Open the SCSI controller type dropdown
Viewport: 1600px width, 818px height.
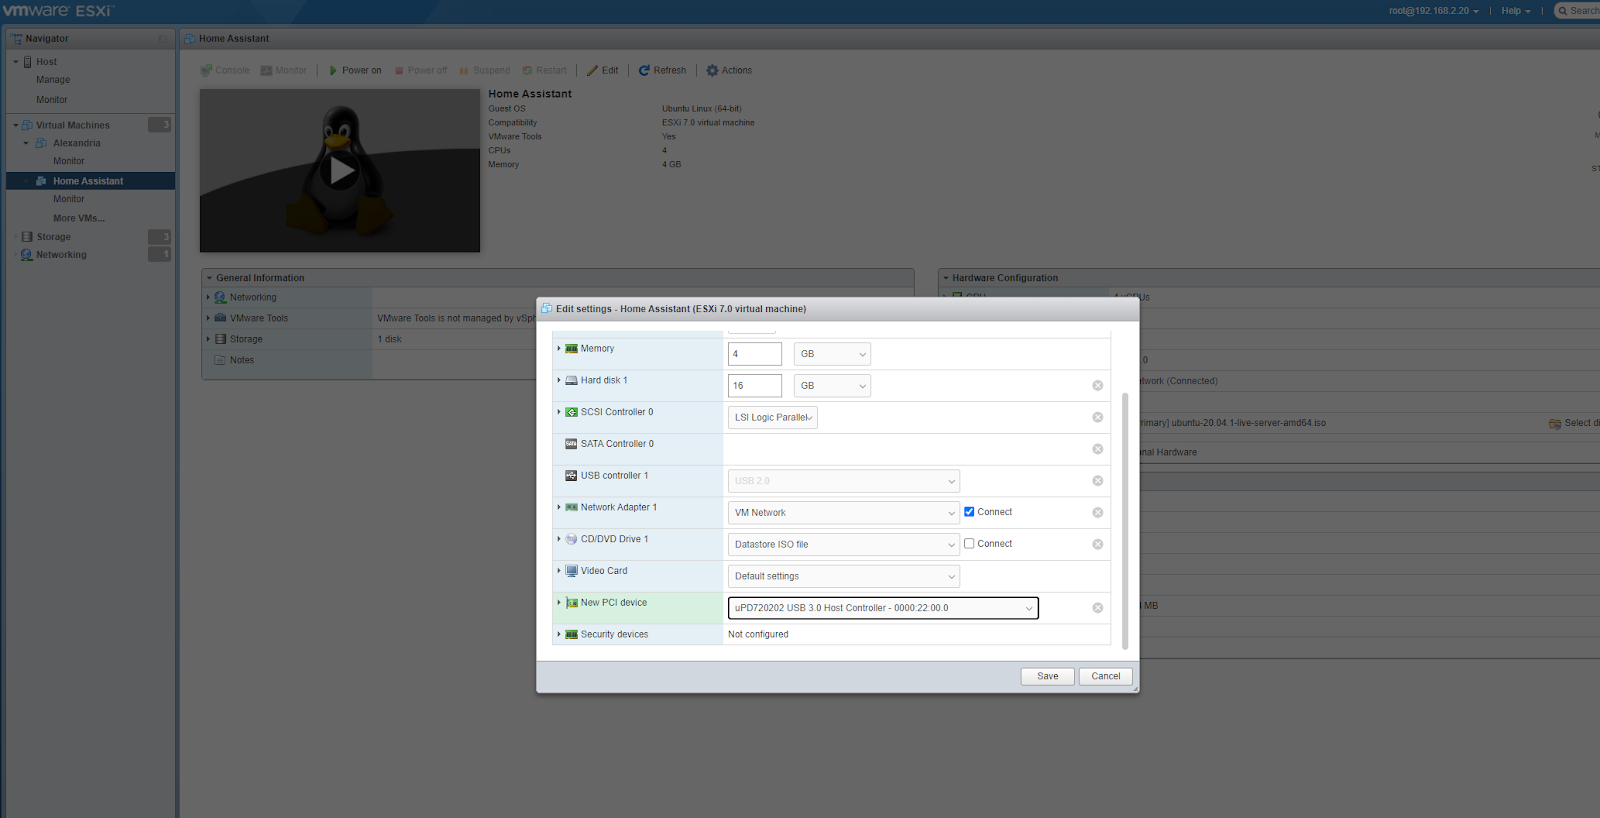(x=772, y=418)
